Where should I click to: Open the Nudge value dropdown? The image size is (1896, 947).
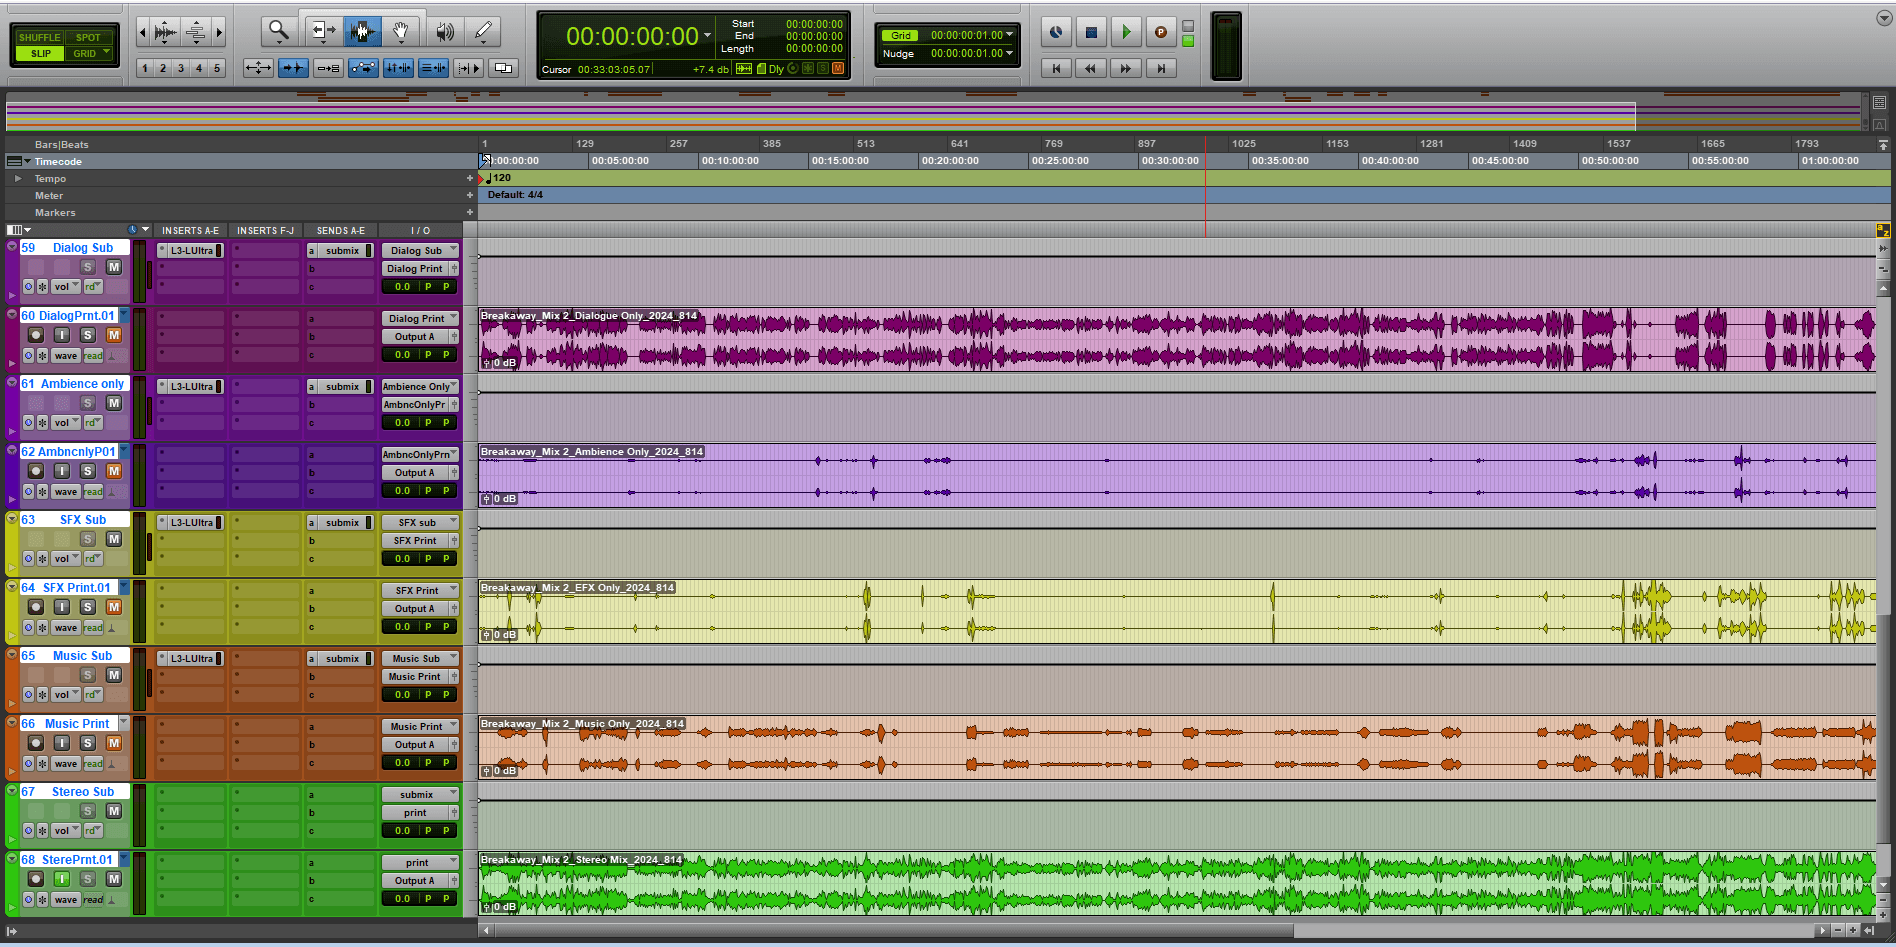pos(1010,53)
